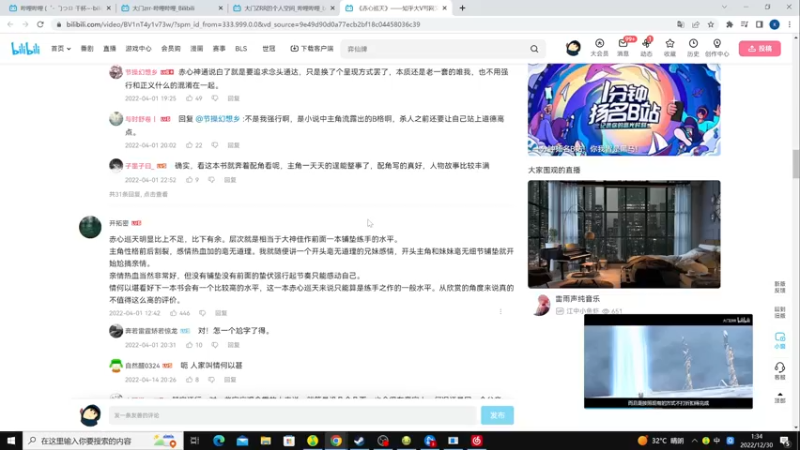Open the 赛事 navigation item
The image size is (800, 450).
pos(219,48)
